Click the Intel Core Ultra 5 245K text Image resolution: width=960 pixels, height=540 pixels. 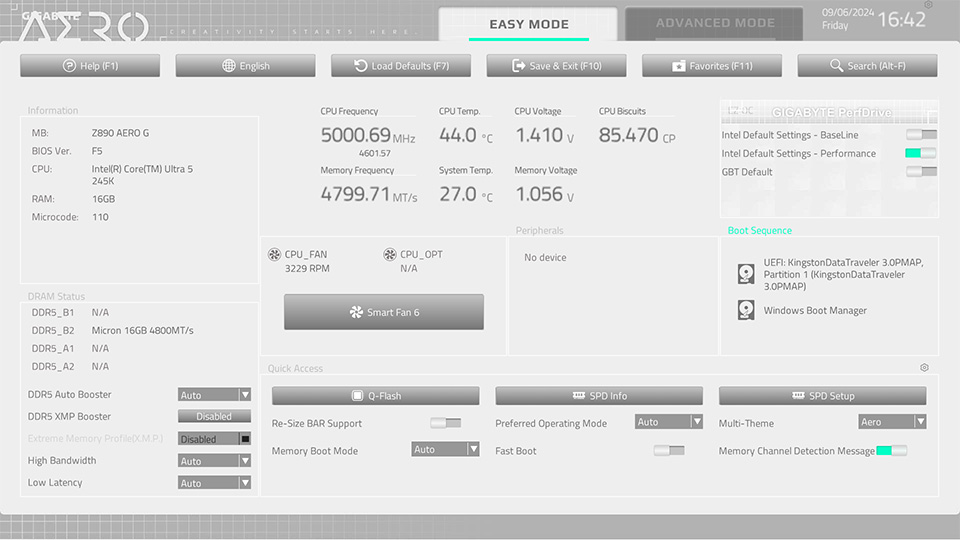pos(142,175)
